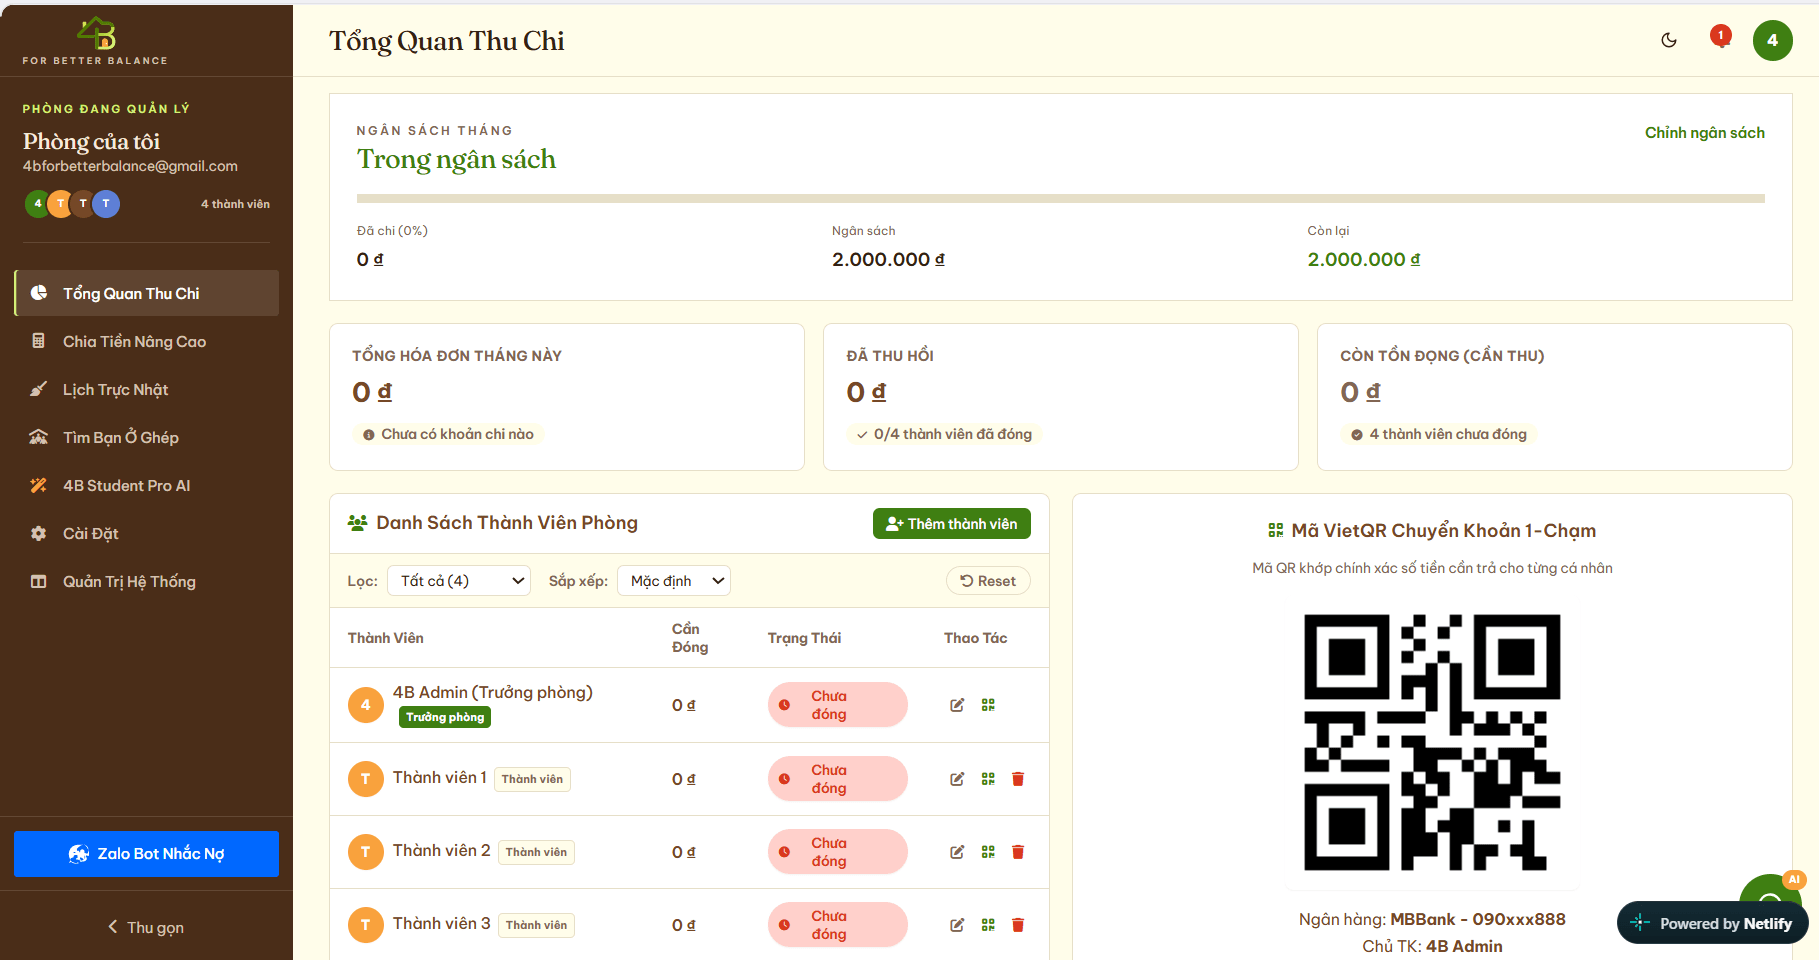Edit Thành viên 1 row
Image resolution: width=1819 pixels, height=960 pixels.
(x=957, y=779)
